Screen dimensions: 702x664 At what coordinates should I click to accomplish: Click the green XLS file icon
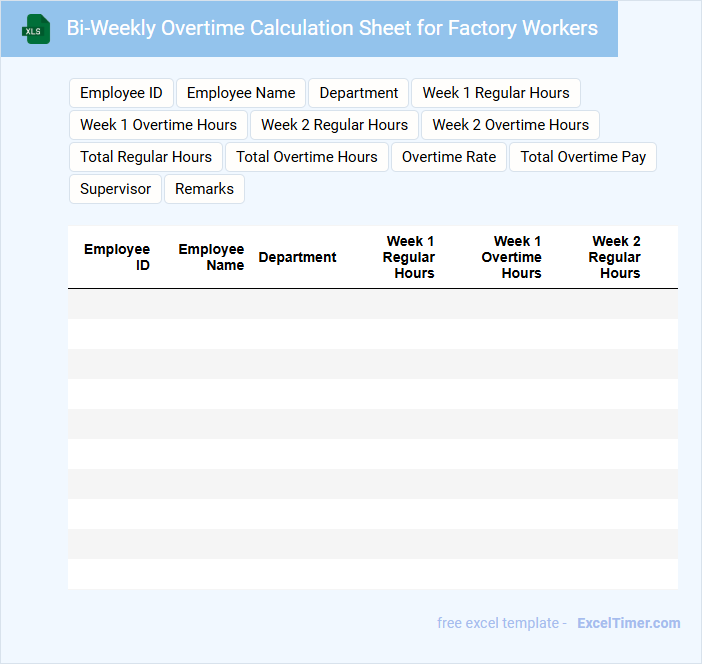(36, 29)
